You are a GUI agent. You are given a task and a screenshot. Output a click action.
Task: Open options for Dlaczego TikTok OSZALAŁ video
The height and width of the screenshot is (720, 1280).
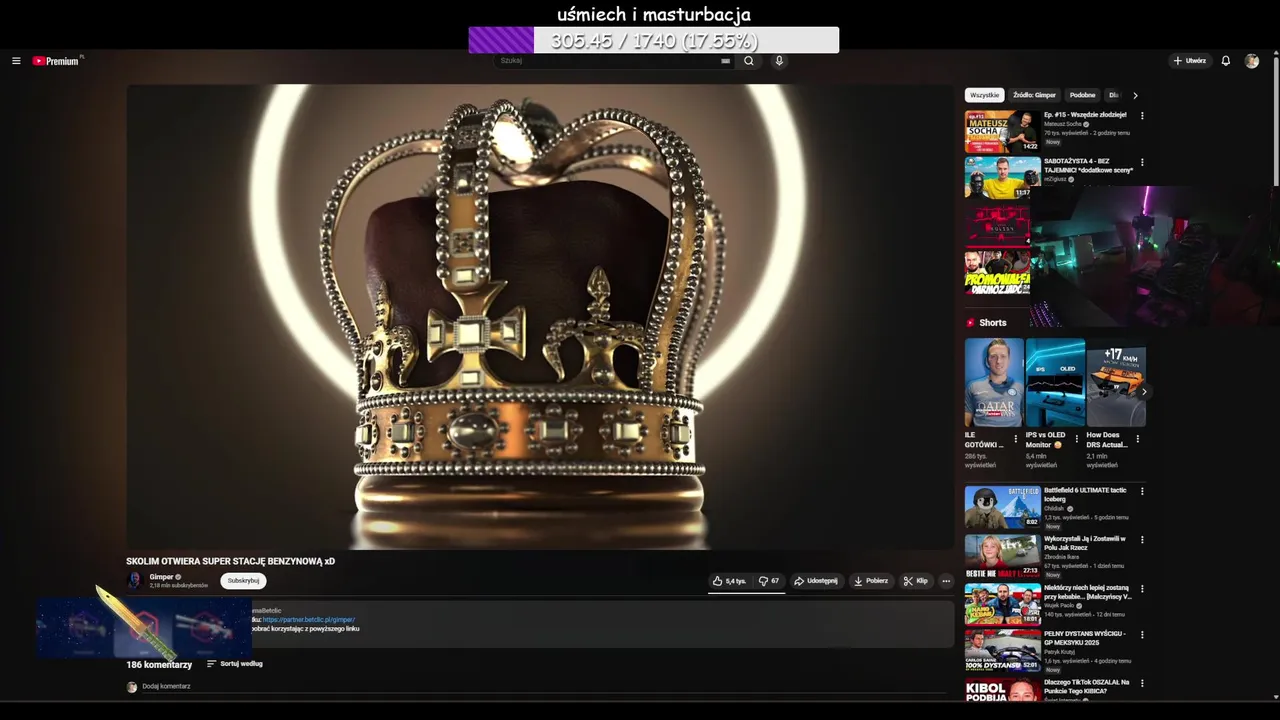[x=1142, y=683]
